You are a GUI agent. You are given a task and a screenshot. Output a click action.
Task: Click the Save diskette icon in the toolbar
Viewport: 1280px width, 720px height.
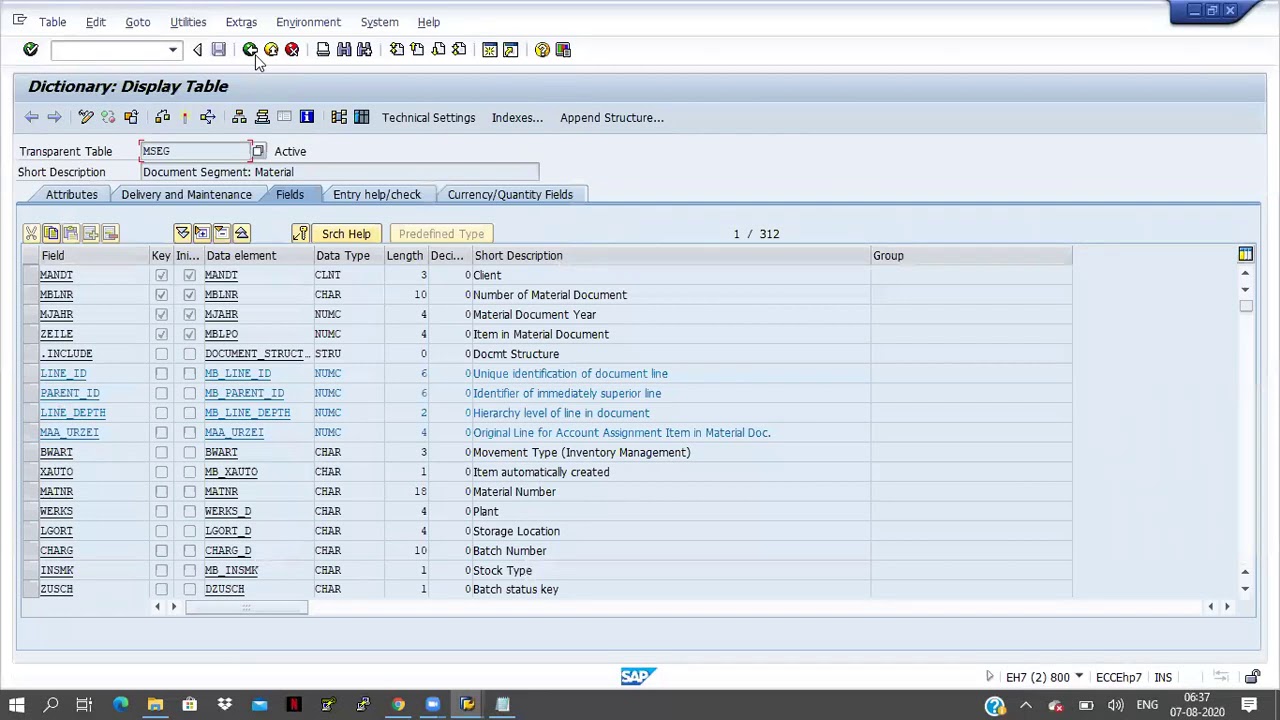pos(218,50)
